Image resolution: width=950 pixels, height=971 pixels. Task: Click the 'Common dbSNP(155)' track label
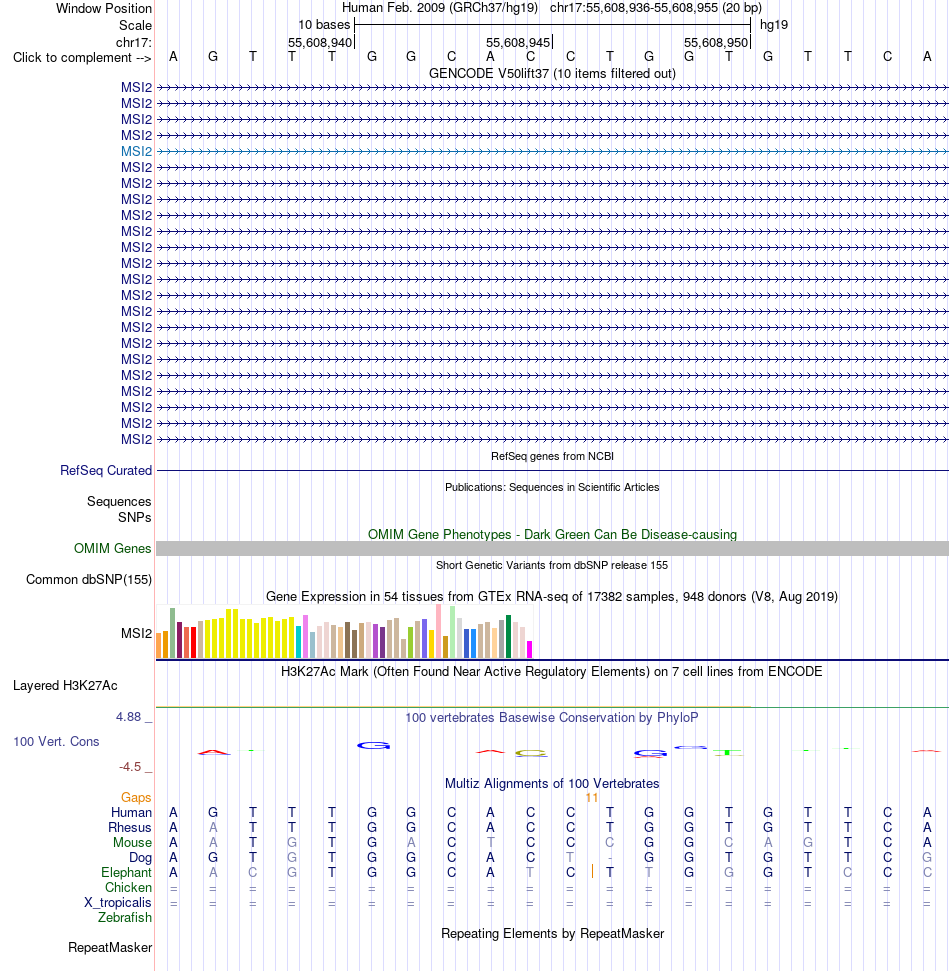pos(89,580)
